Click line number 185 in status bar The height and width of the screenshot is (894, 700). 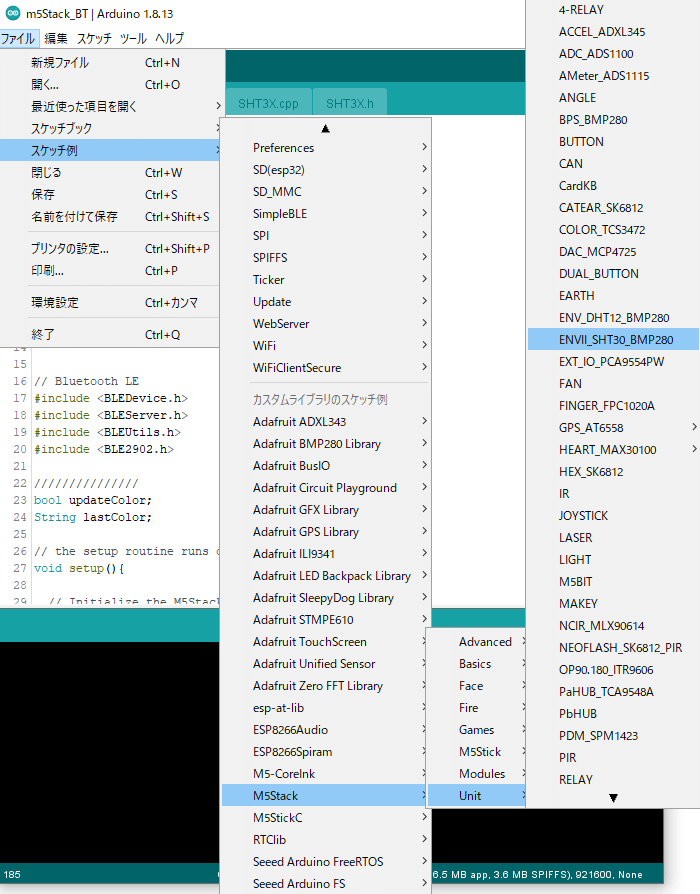pyautogui.click(x=12, y=874)
